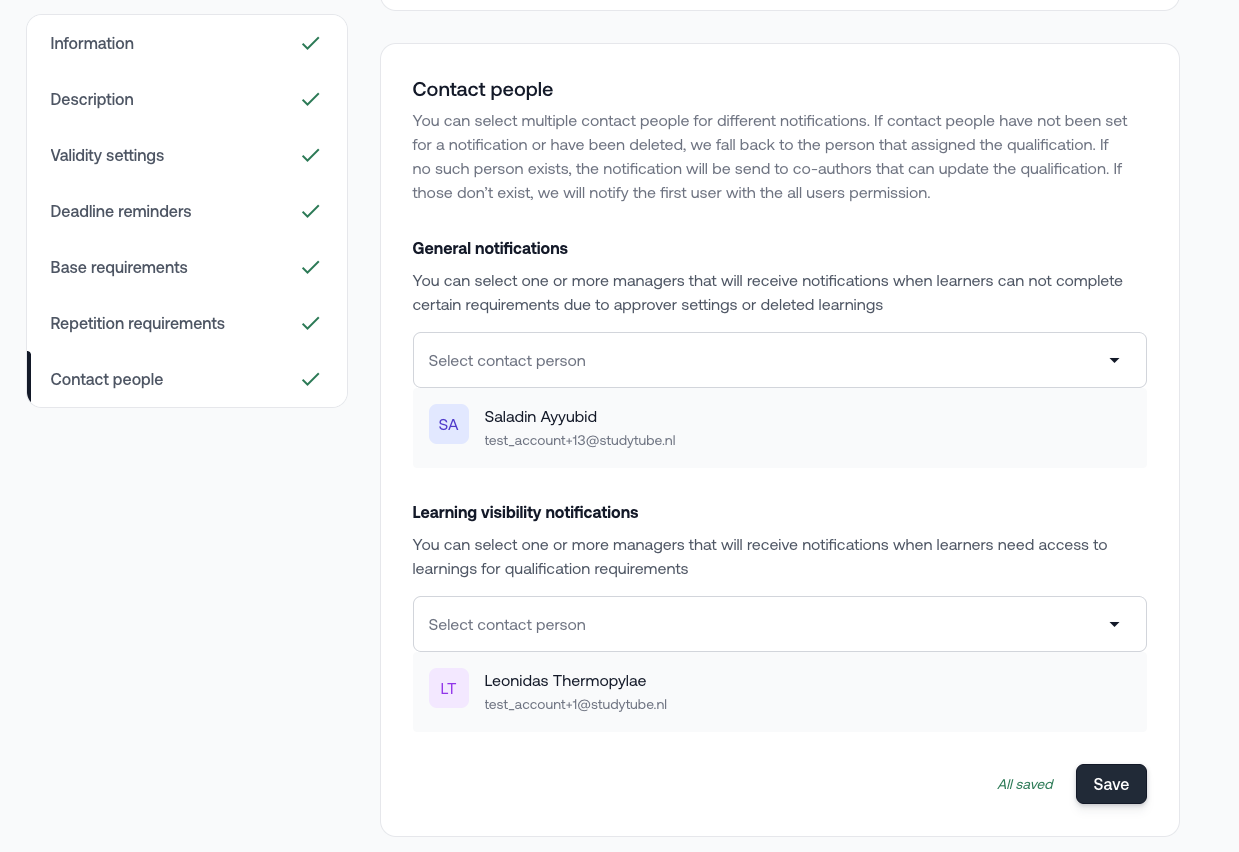The height and width of the screenshot is (852, 1239).
Task: Select the Repetition requirements section
Action: point(138,324)
